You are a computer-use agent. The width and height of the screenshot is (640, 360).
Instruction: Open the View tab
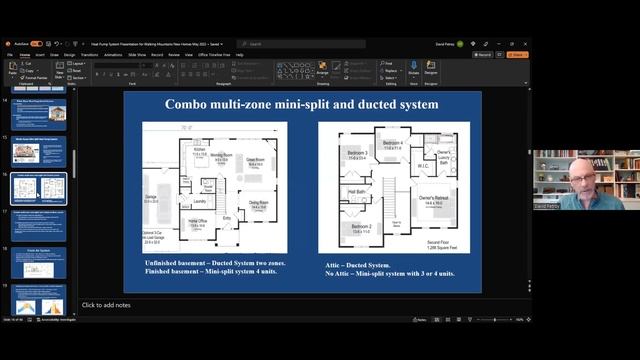189,55
